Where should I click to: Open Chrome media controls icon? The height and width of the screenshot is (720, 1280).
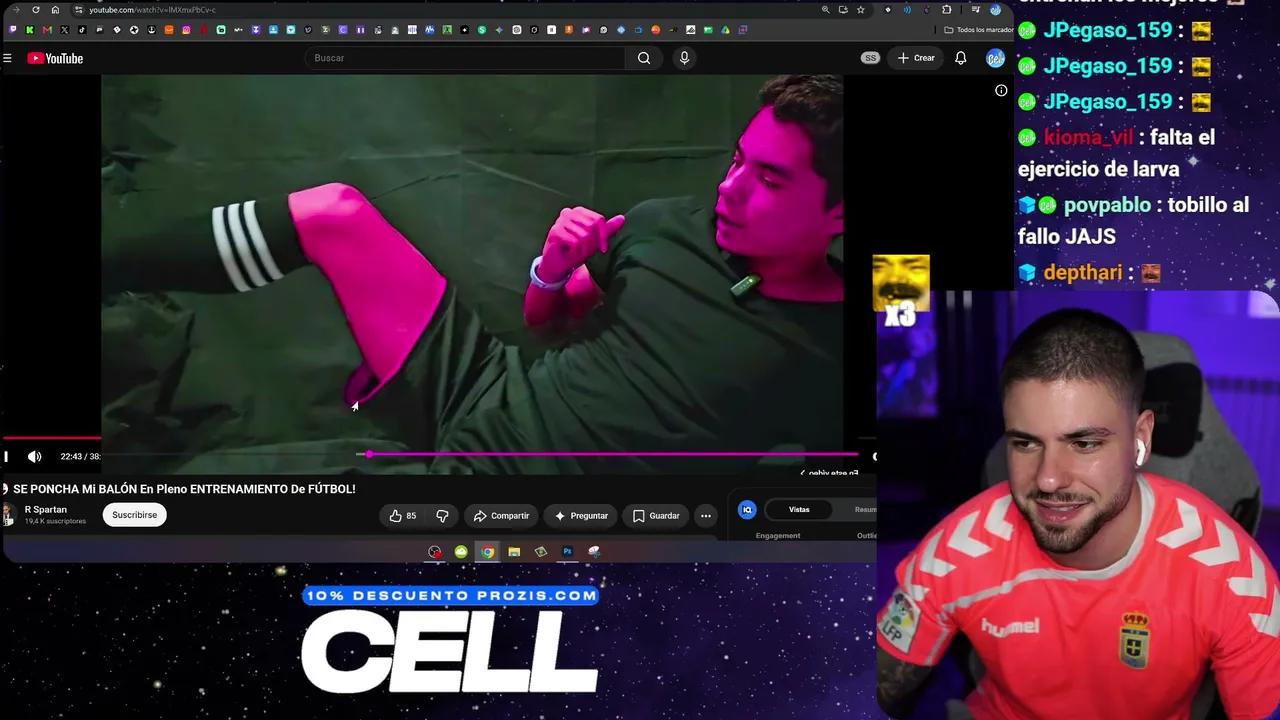pos(975,10)
